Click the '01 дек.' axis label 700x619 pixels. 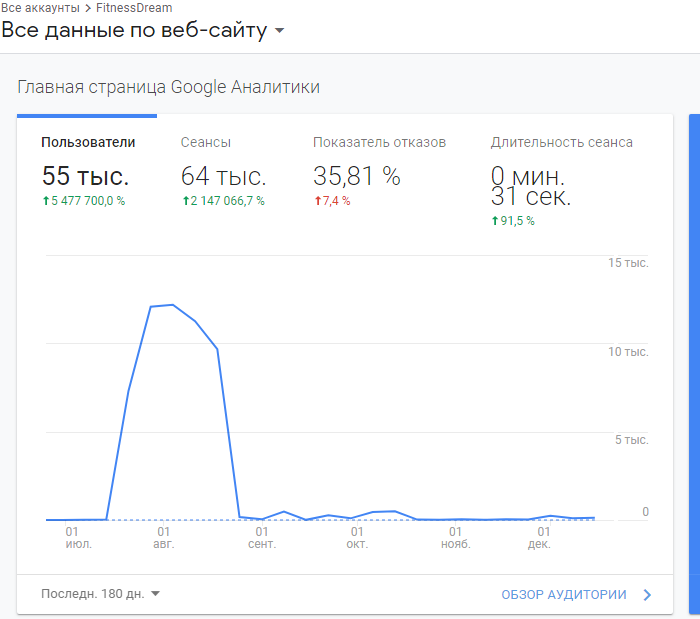539,538
